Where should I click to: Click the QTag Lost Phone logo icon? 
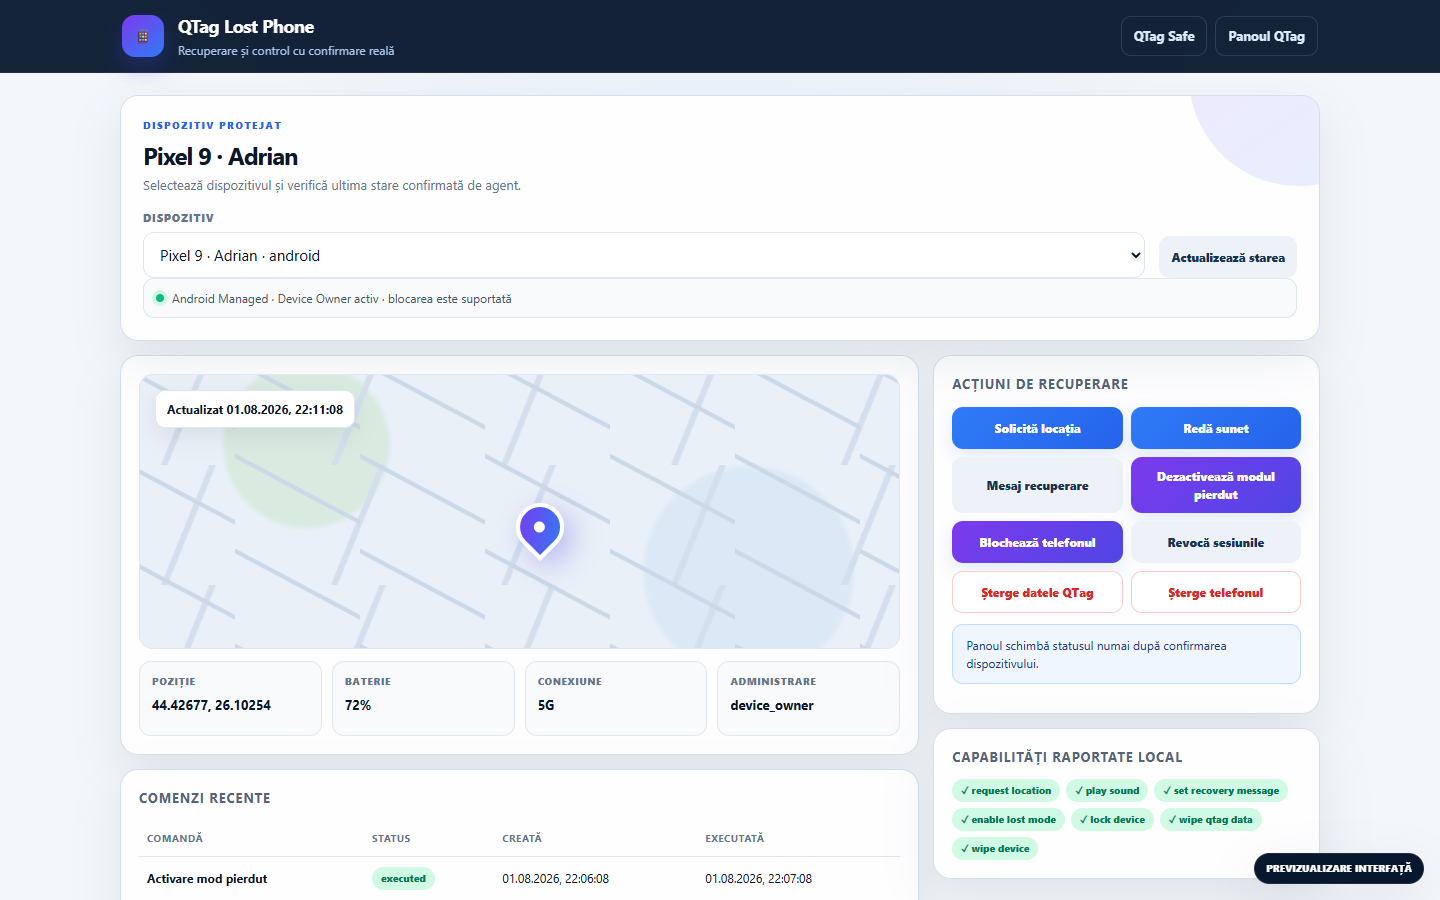[x=143, y=36]
